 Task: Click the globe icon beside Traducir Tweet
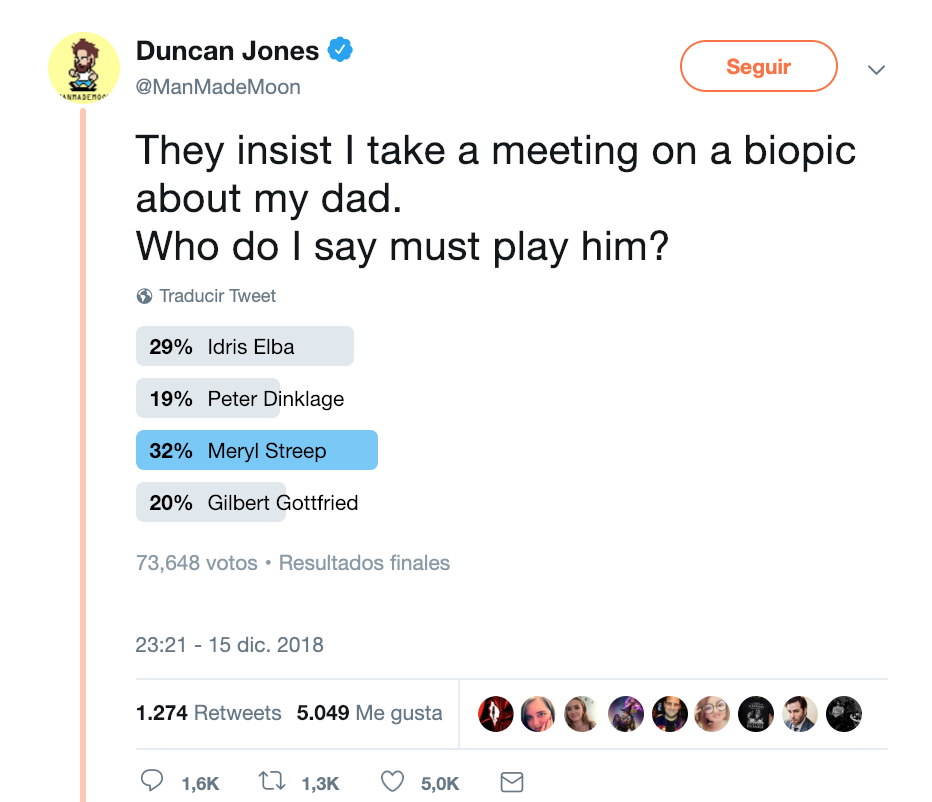(144, 296)
